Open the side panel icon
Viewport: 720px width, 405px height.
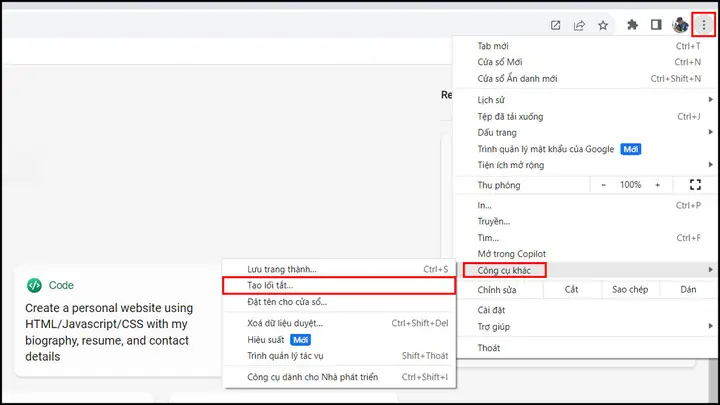[x=656, y=25]
